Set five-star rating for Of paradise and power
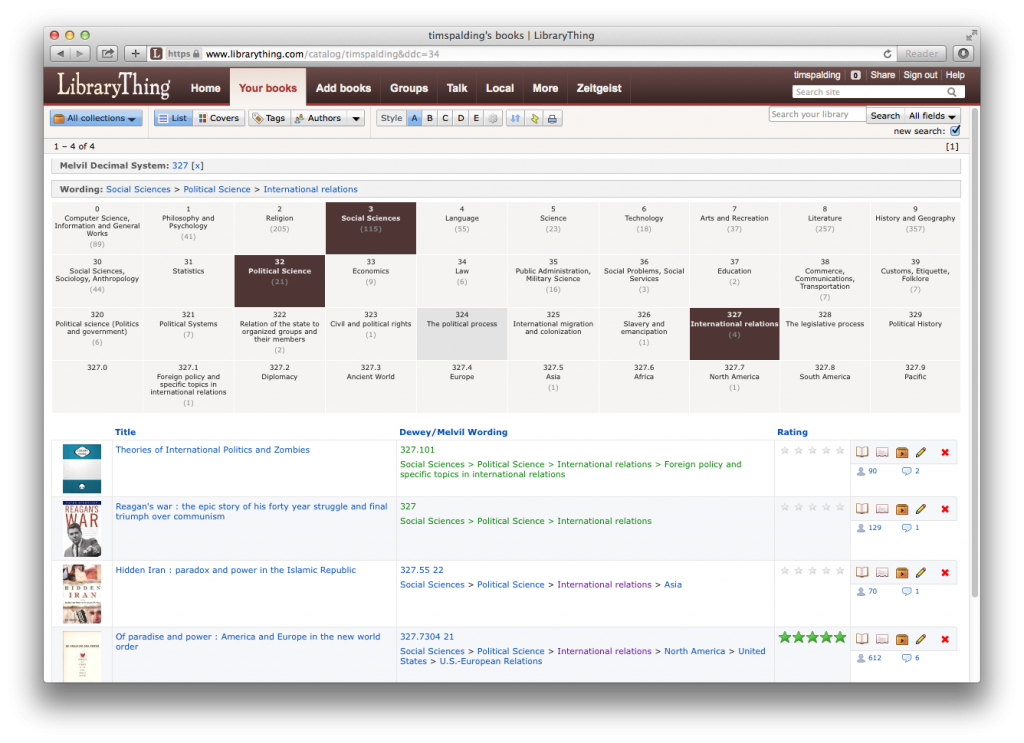Image resolution: width=1024 pixels, height=743 pixels. click(x=840, y=637)
